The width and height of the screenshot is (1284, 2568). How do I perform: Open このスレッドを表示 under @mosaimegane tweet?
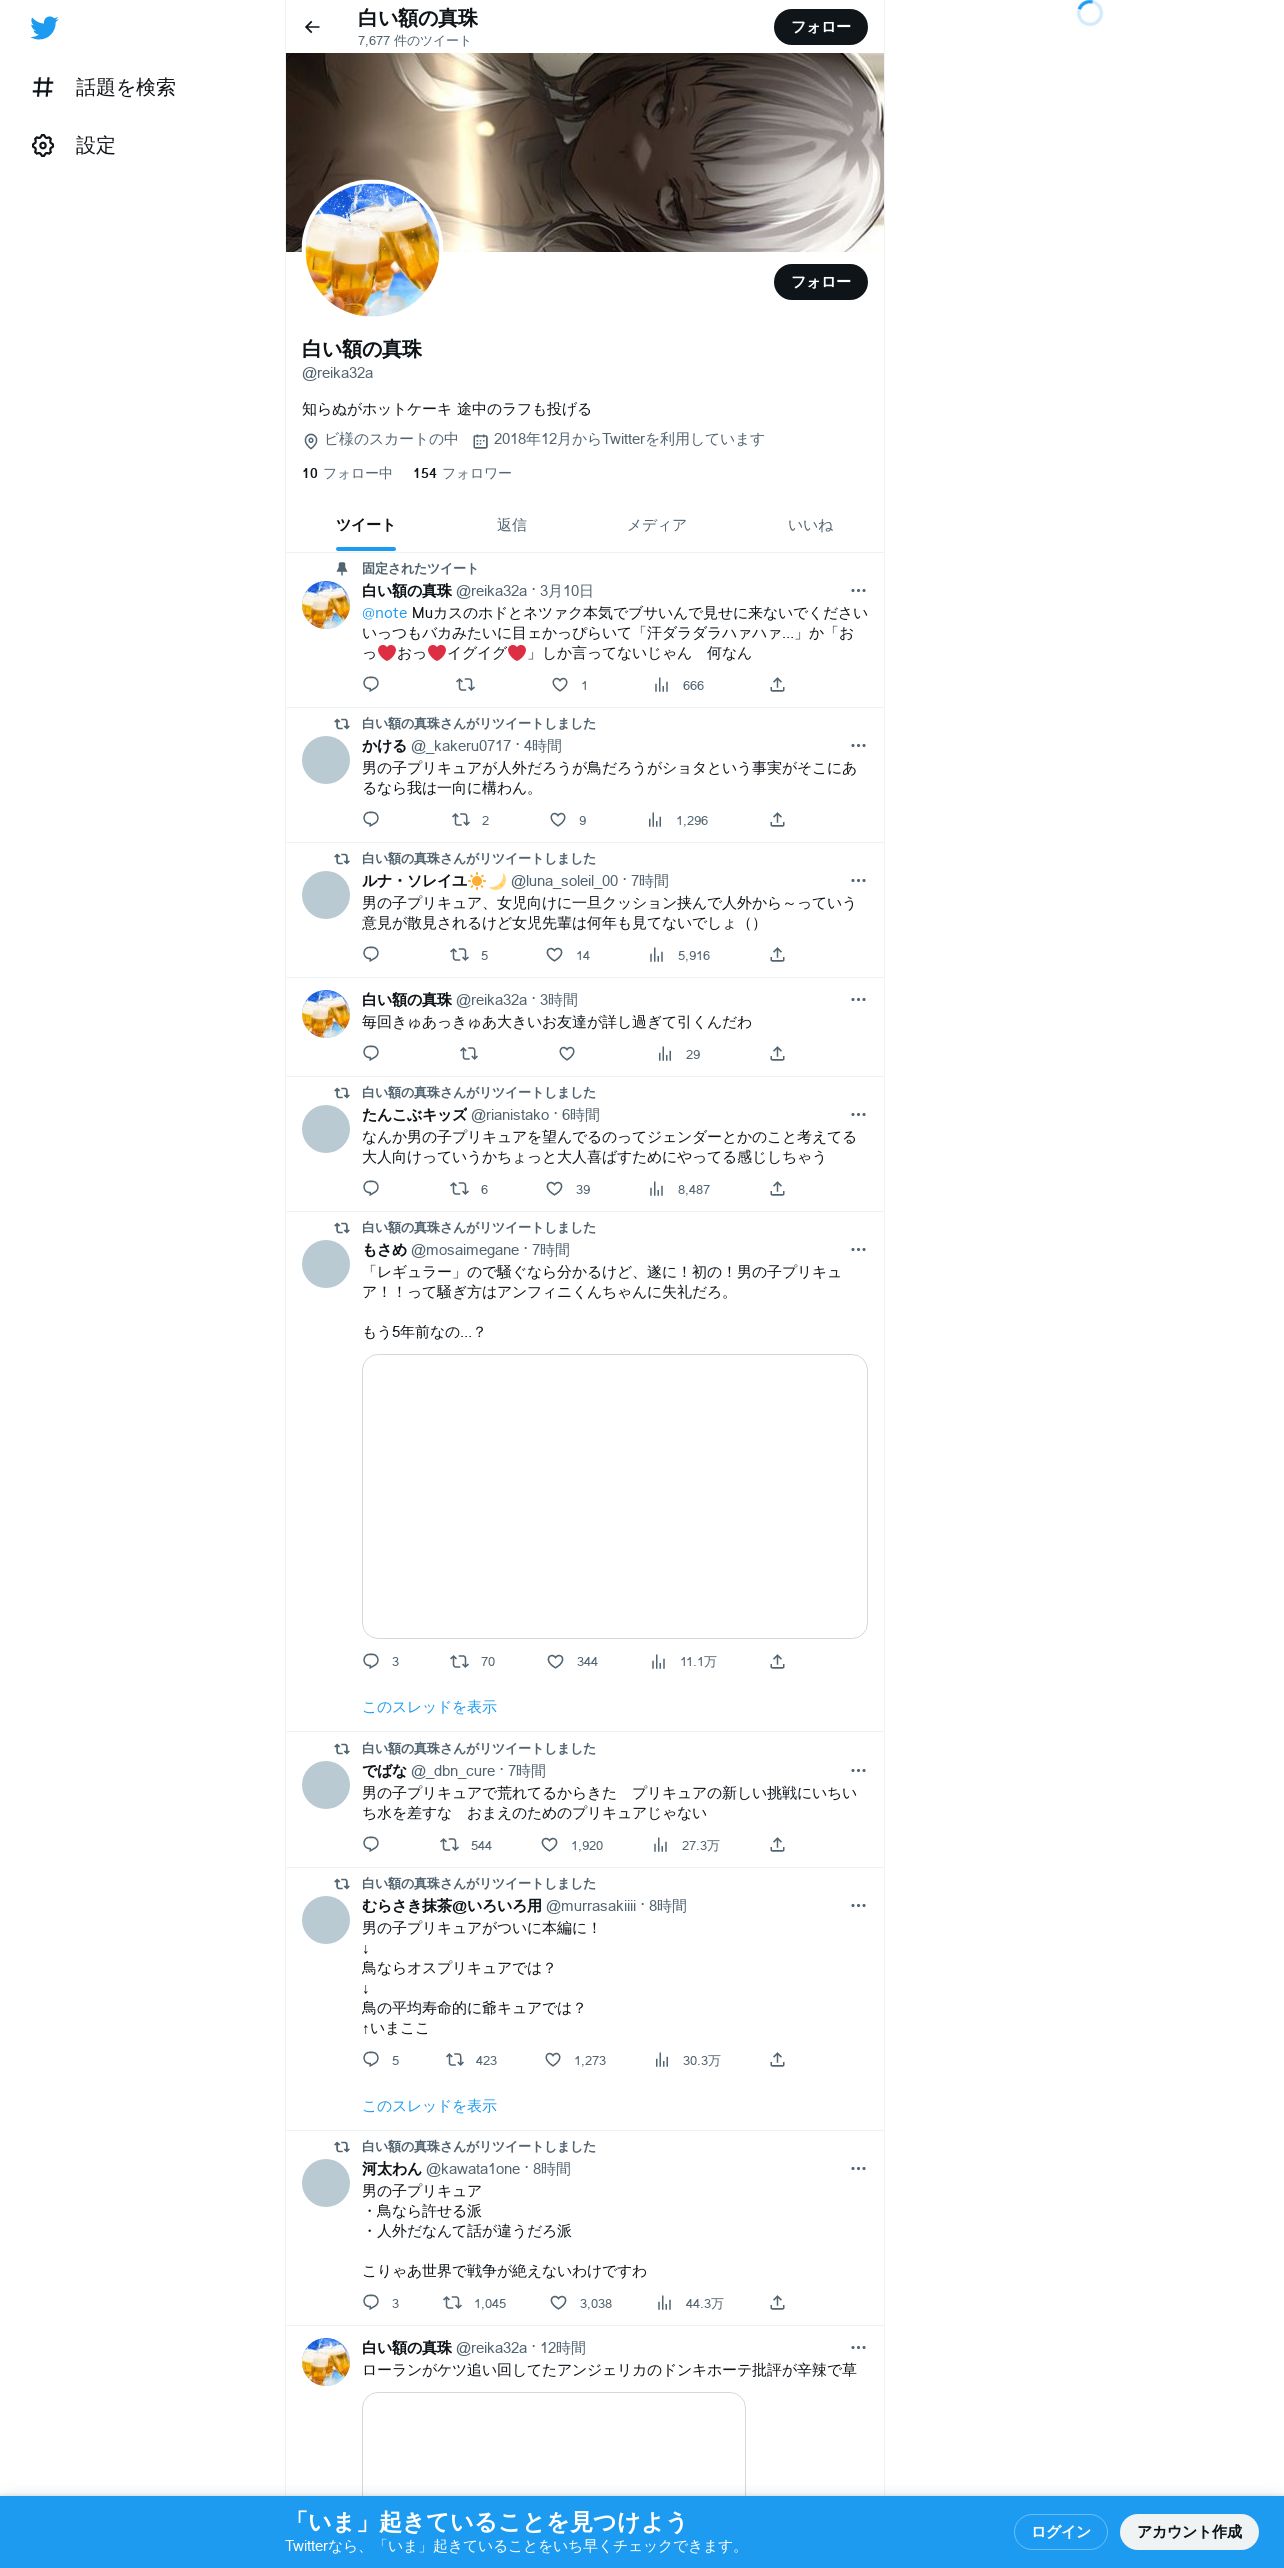429,1707
